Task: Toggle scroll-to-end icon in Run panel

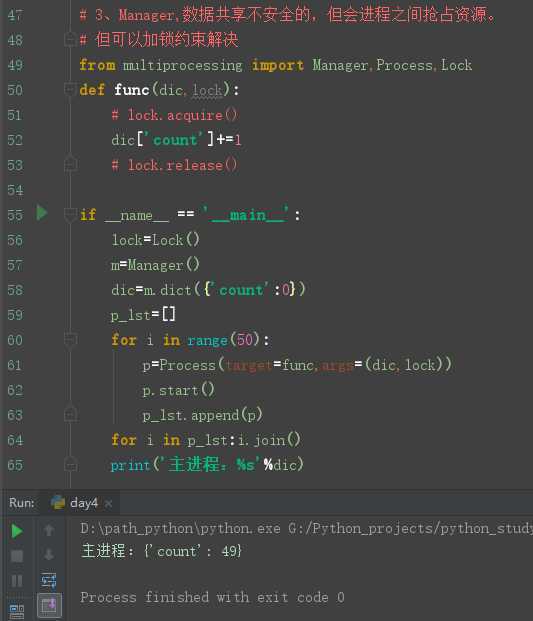Action: coord(49,605)
